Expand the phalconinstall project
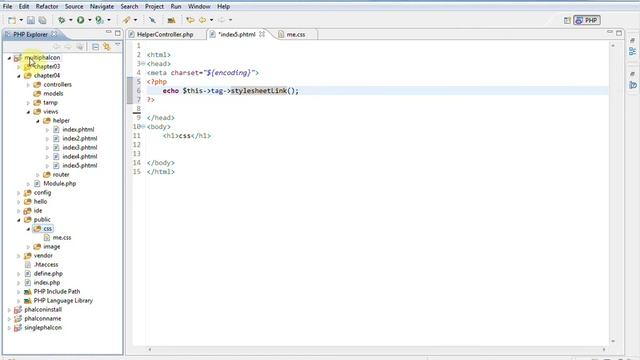640x360 pixels. point(9,310)
